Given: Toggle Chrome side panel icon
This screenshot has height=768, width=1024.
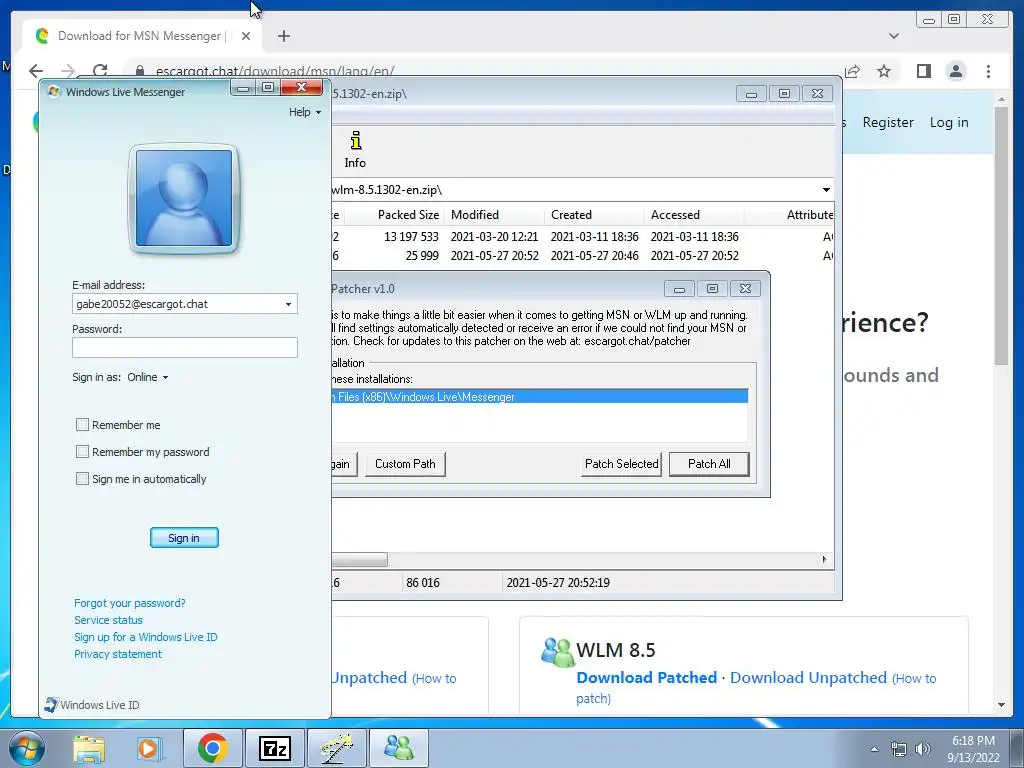Looking at the screenshot, I should click(923, 71).
